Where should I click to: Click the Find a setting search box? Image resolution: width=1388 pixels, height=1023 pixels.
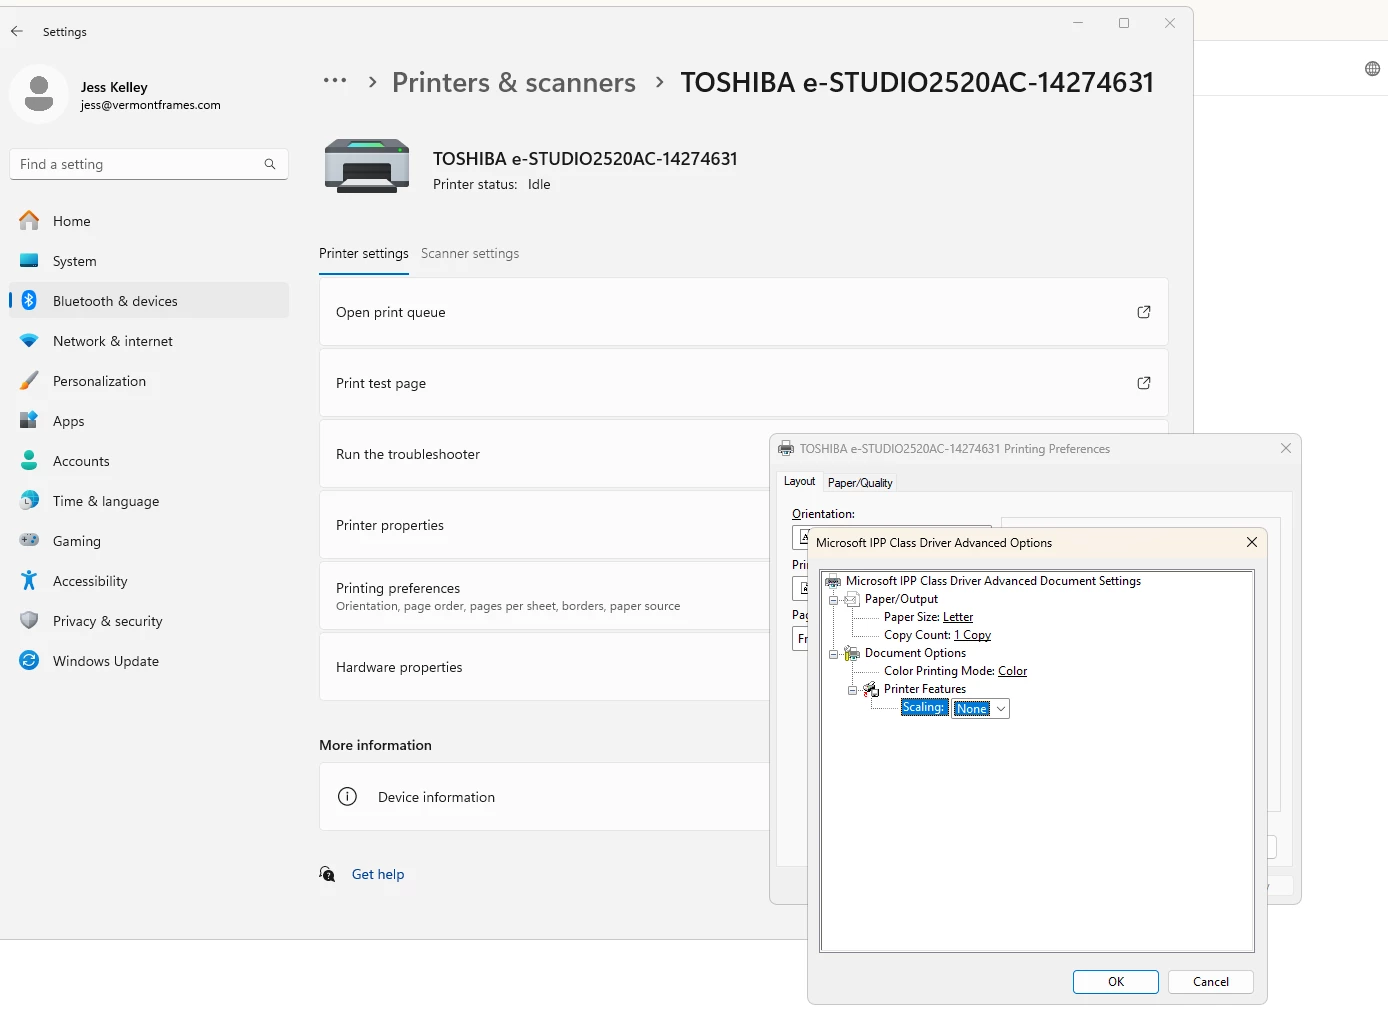coord(149,164)
